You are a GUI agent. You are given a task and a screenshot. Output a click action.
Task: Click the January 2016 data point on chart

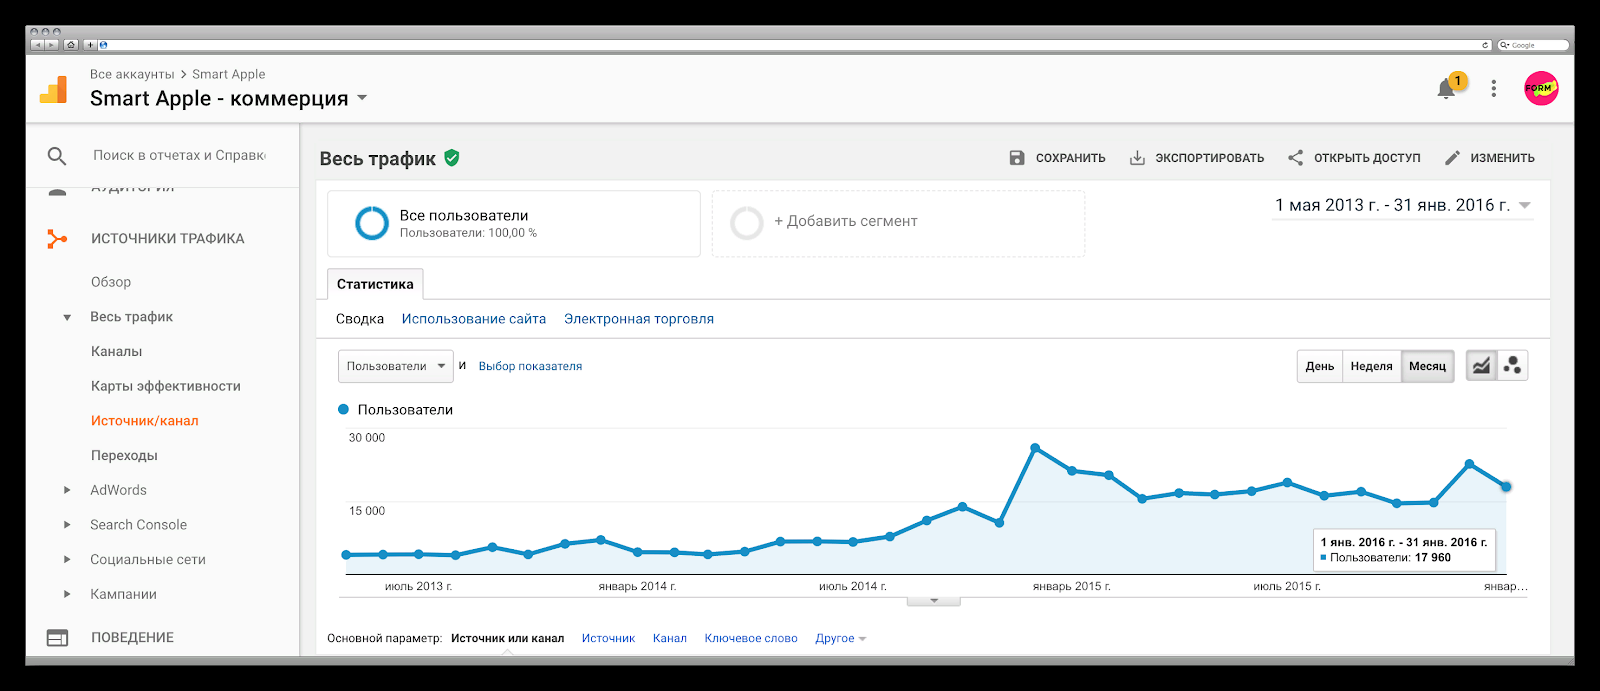coord(1506,487)
